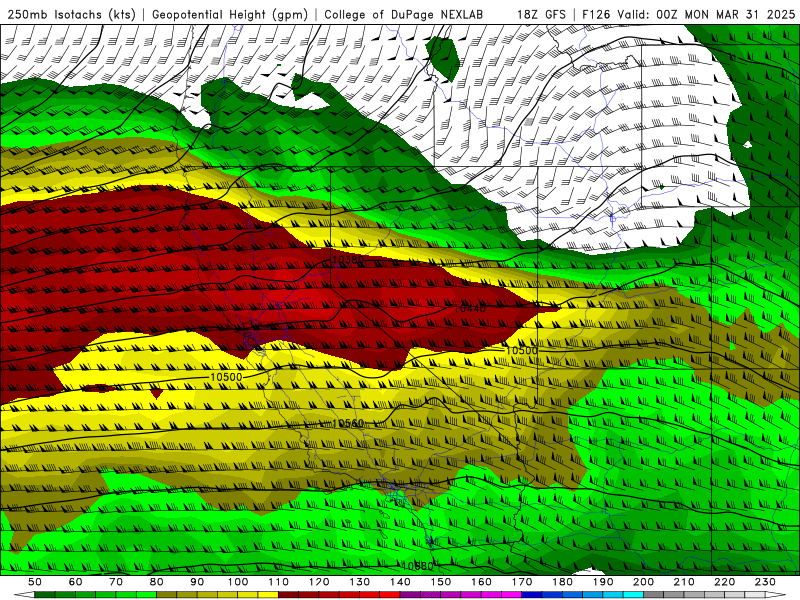Click the 200 knot label on color scale
Screen dimensions: 800x600
pyautogui.click(x=643, y=582)
